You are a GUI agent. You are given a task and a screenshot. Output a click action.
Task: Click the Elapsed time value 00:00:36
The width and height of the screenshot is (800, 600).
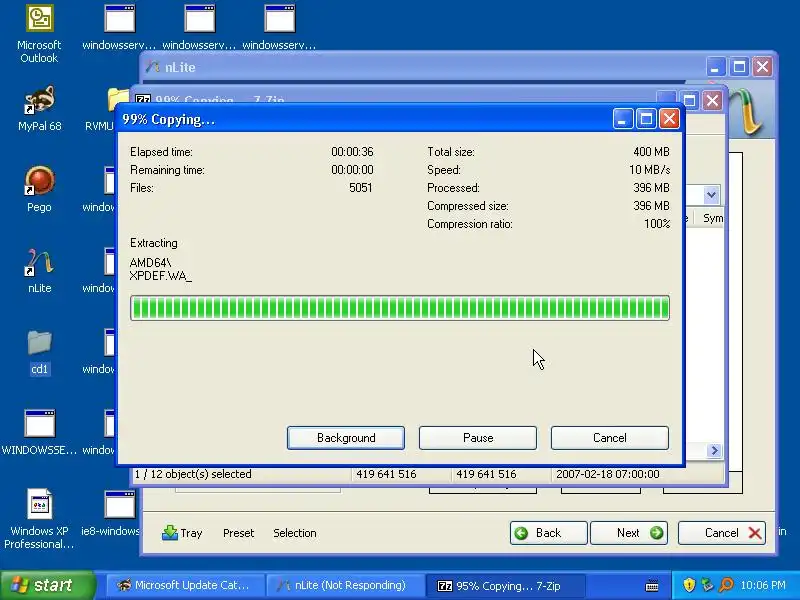(352, 152)
